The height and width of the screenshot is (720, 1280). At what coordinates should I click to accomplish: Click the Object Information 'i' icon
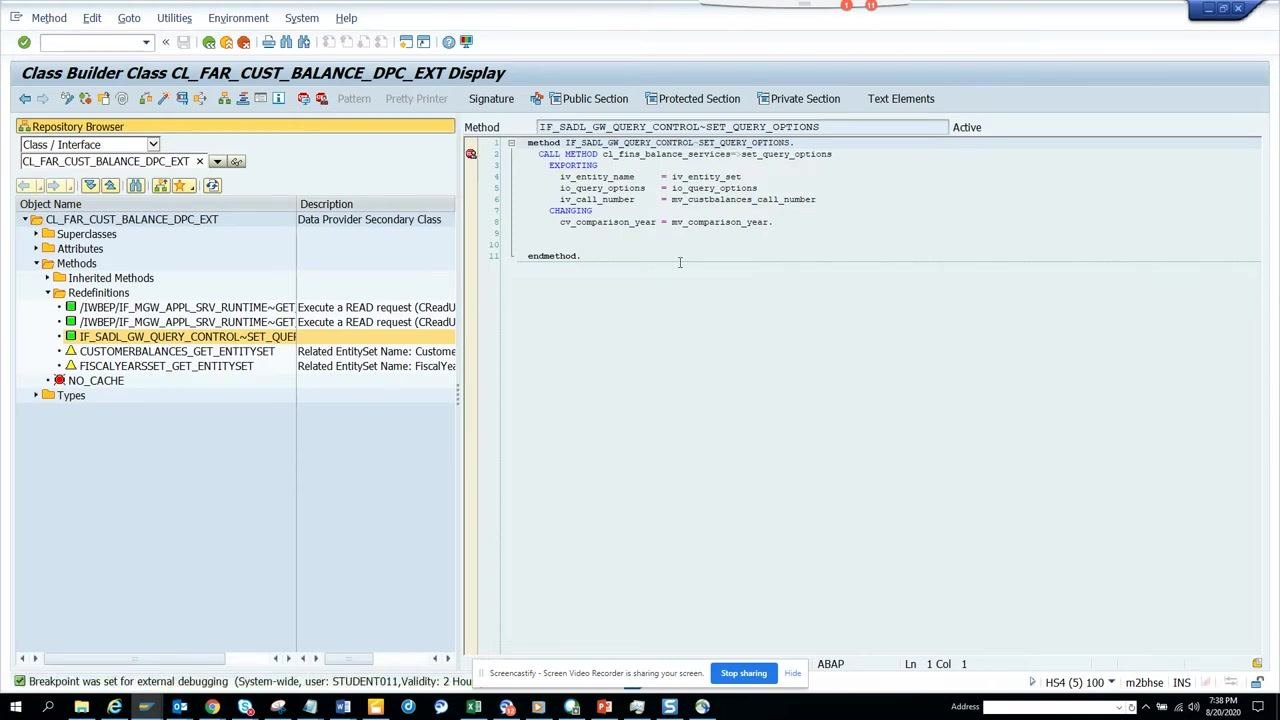point(279,98)
